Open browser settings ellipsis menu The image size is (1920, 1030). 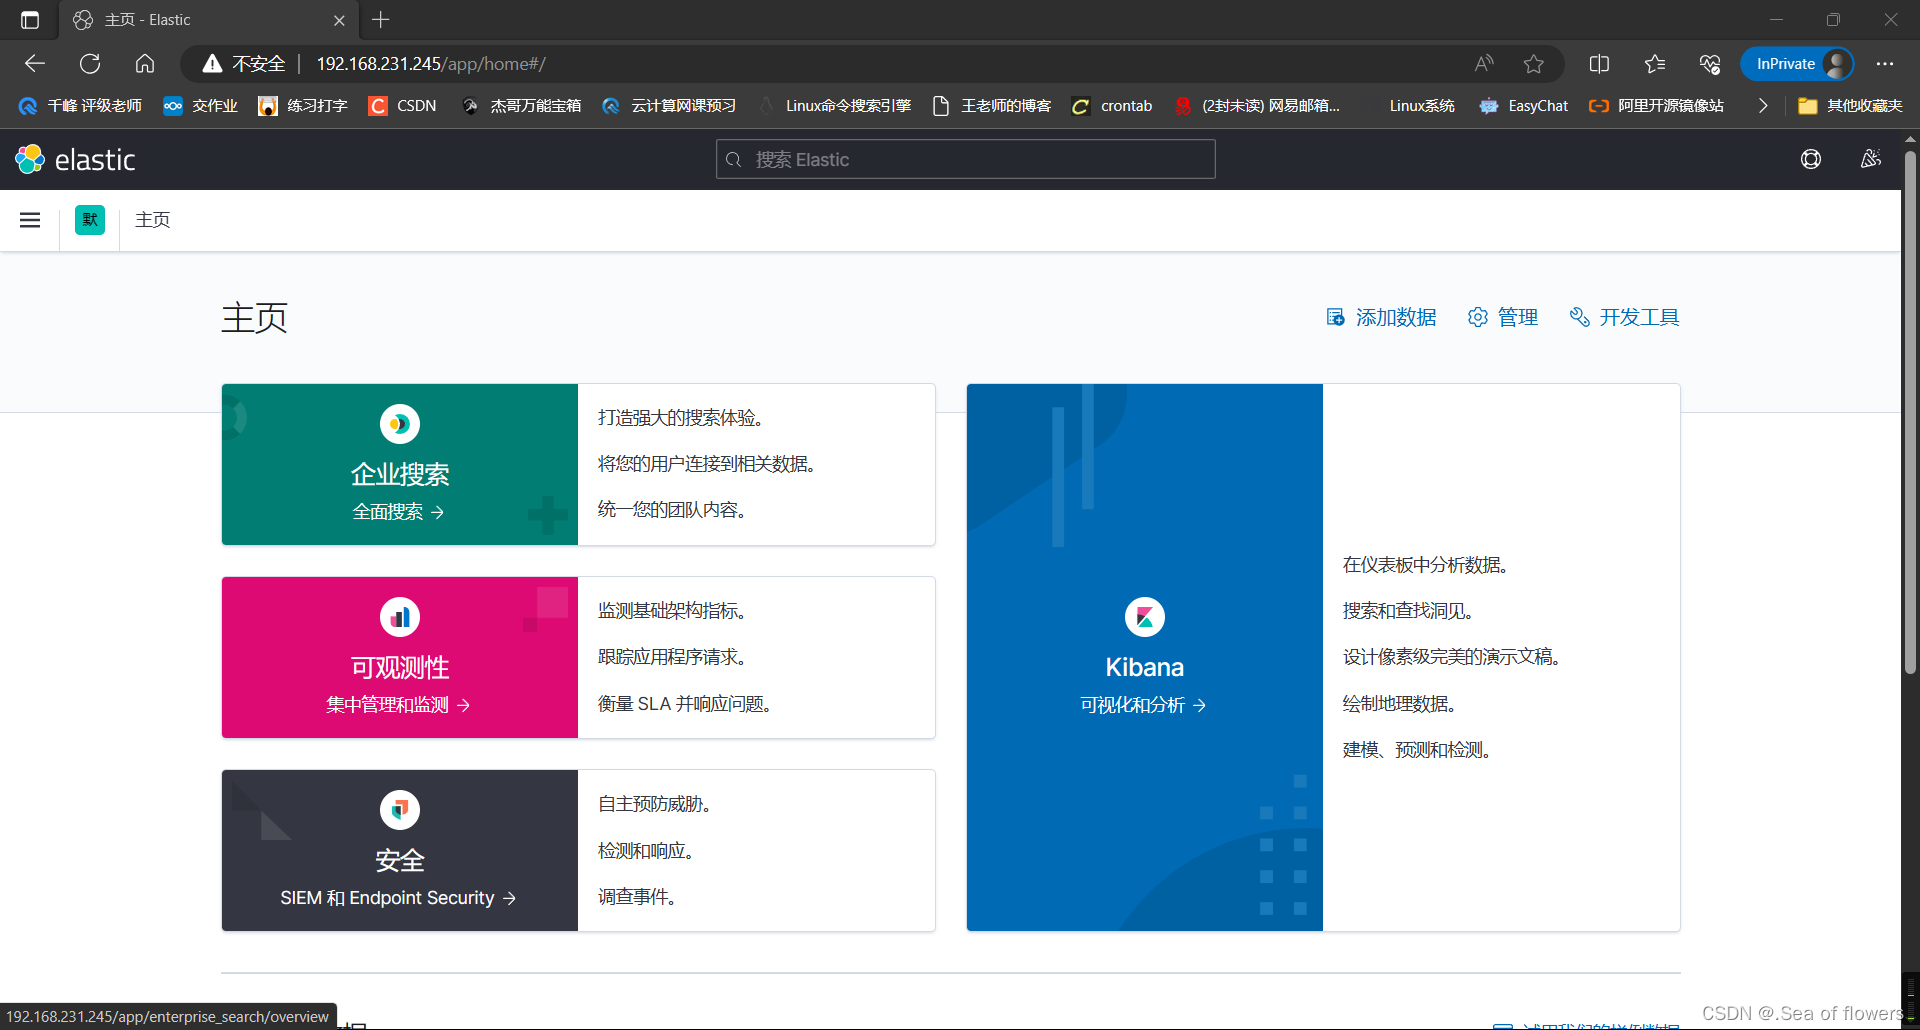(1885, 64)
